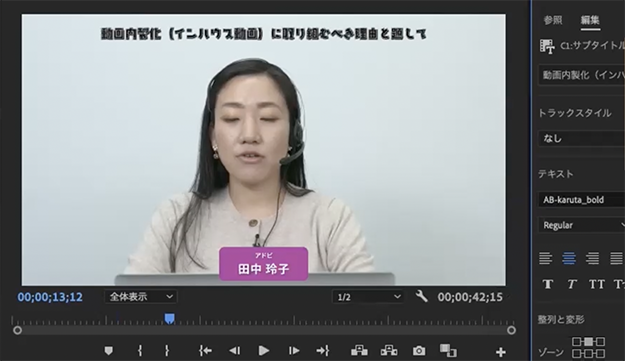The image size is (625, 361).
Task: Step forward one frame
Action: [x=294, y=351]
